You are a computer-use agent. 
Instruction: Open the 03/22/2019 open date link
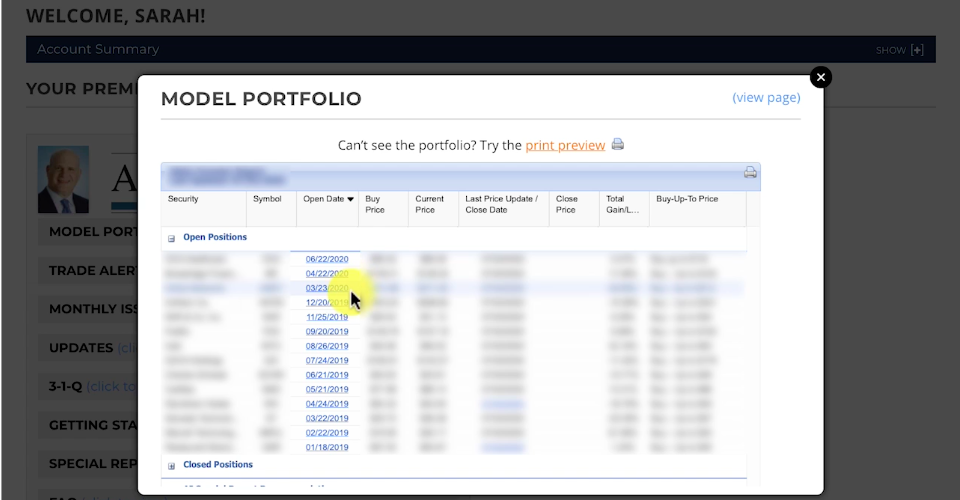coord(327,419)
